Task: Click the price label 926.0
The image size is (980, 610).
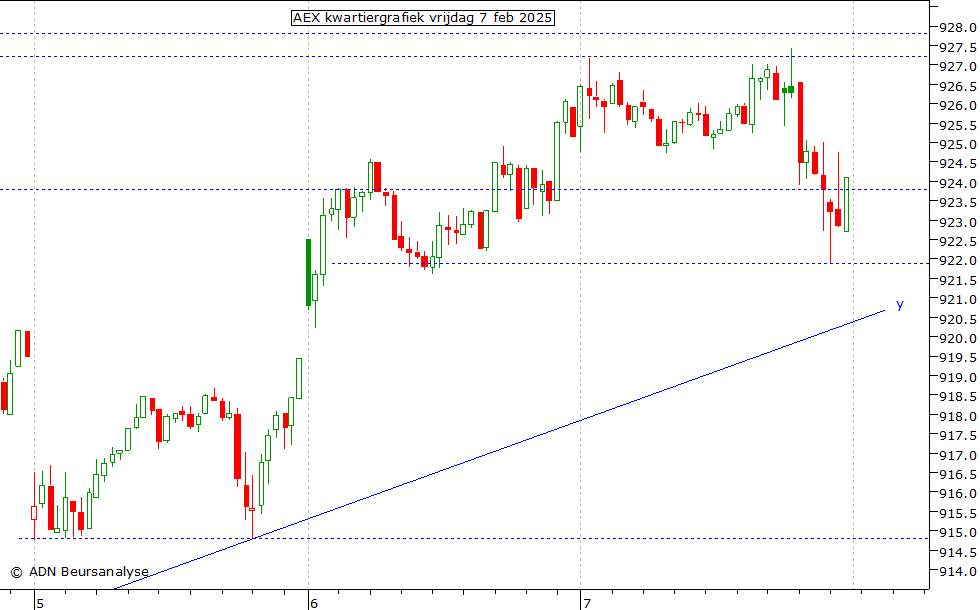Action: [958, 106]
